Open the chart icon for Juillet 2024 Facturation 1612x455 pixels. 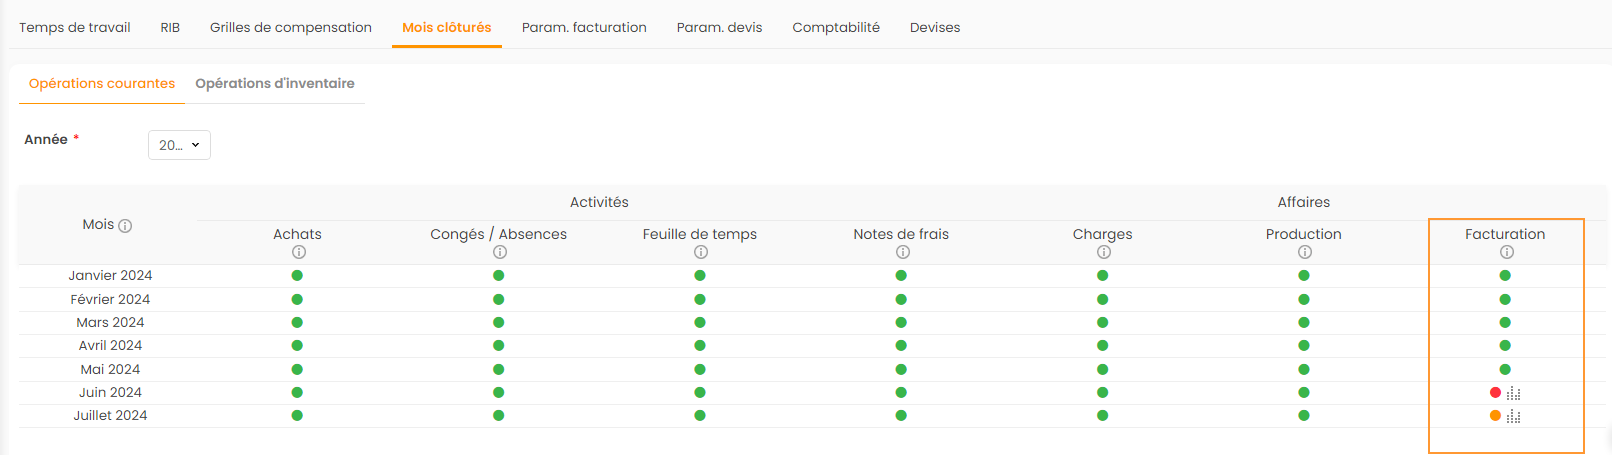click(x=1513, y=416)
